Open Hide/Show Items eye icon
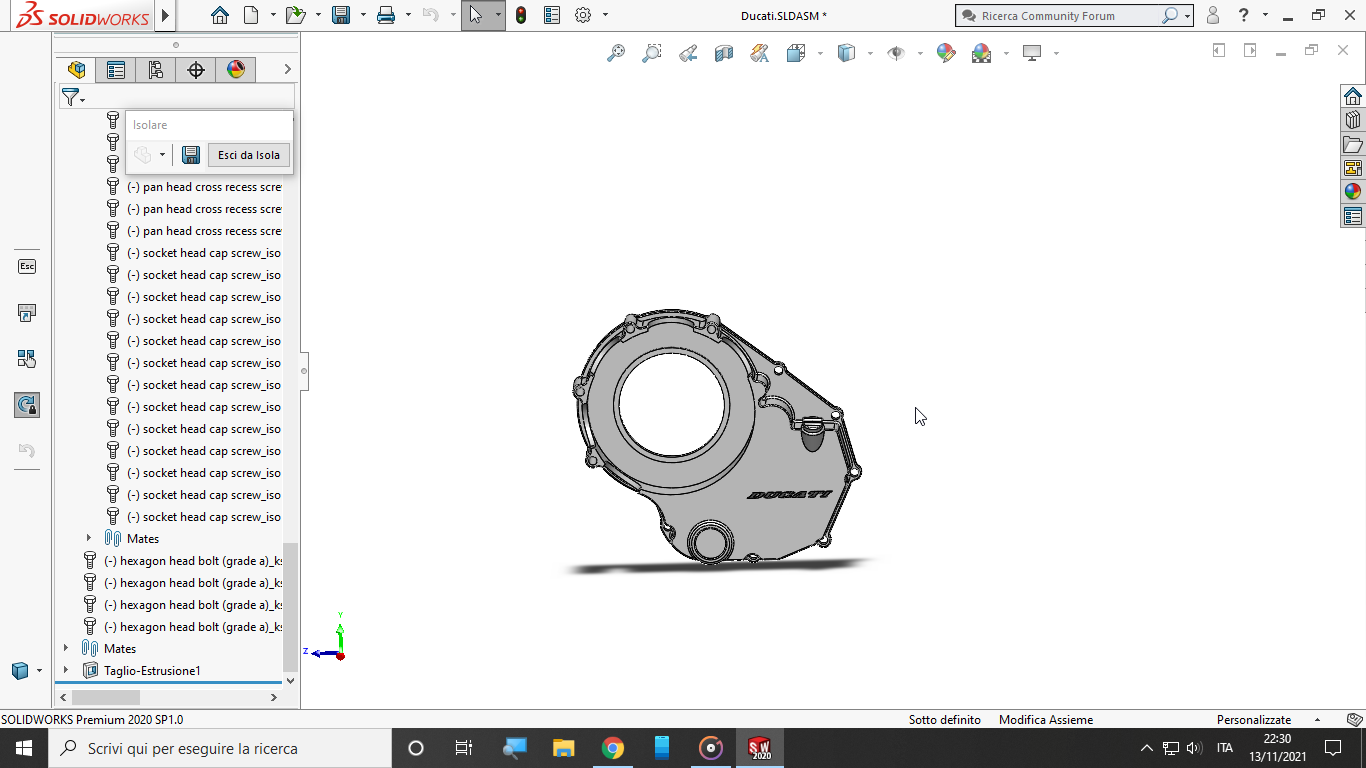 tap(896, 53)
